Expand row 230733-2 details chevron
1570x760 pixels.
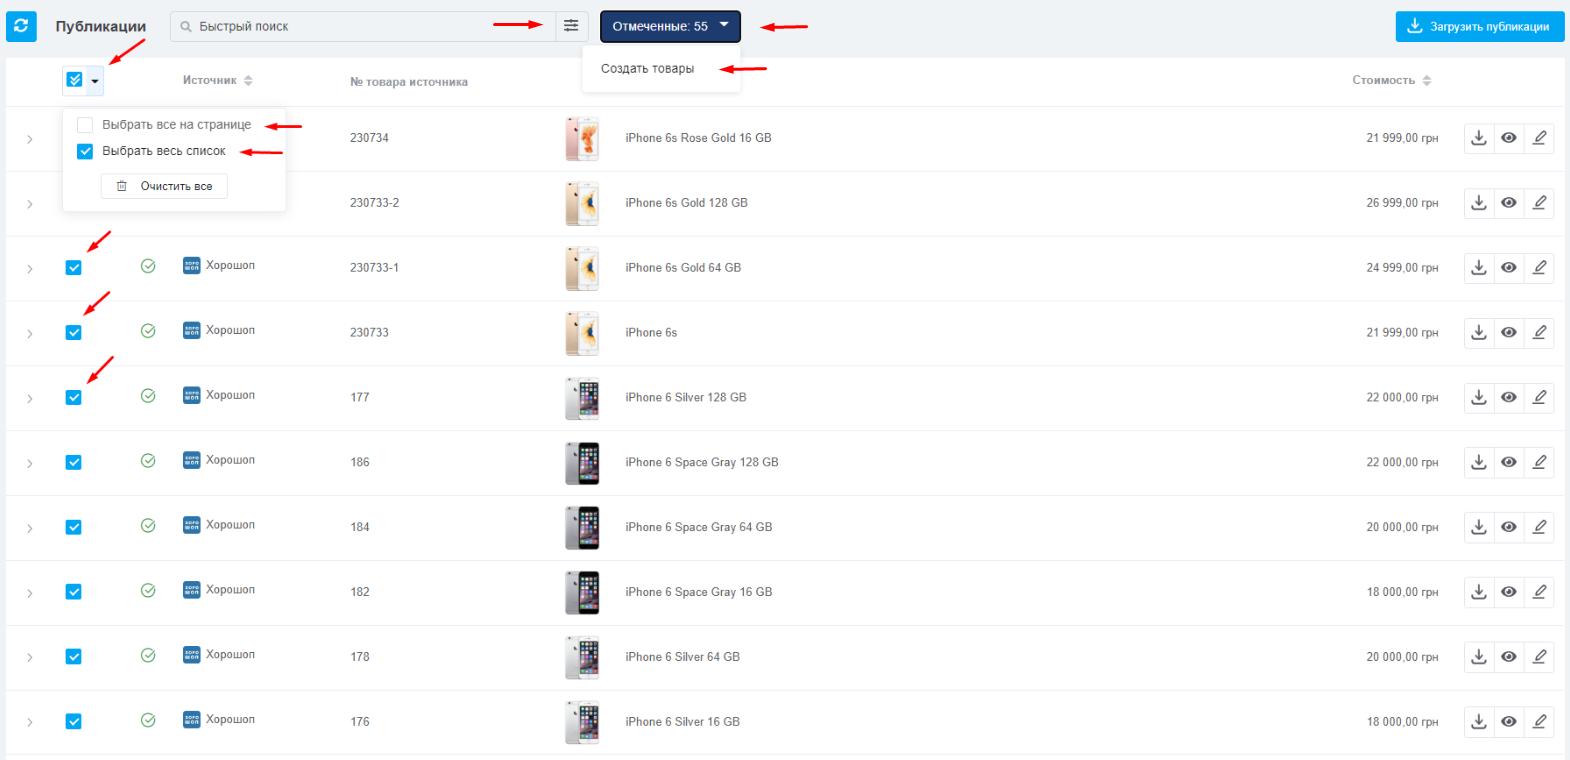pos(30,204)
